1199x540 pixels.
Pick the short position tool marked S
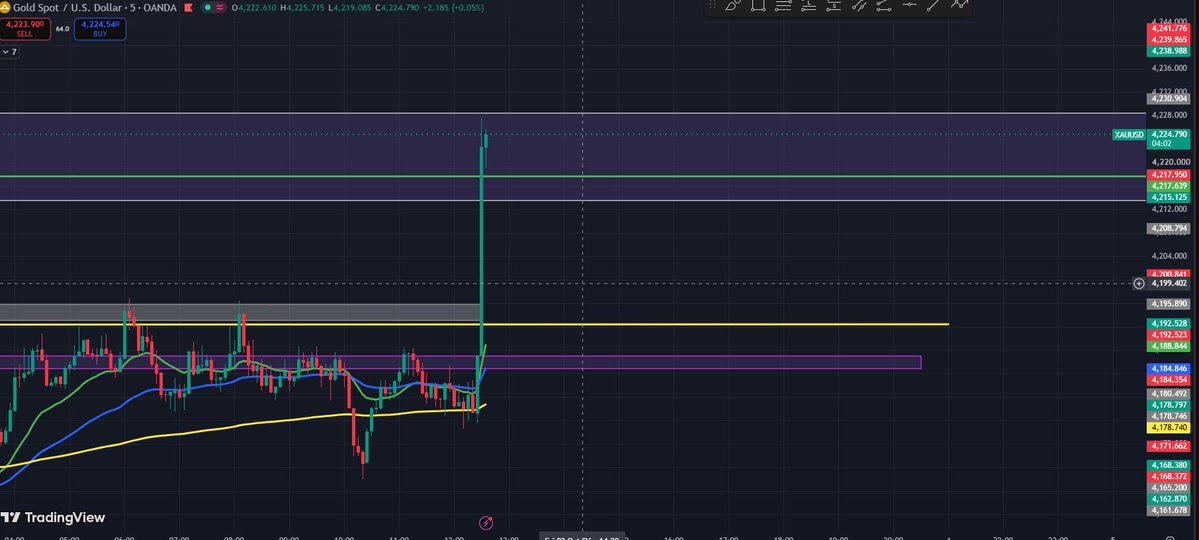[833, 5]
